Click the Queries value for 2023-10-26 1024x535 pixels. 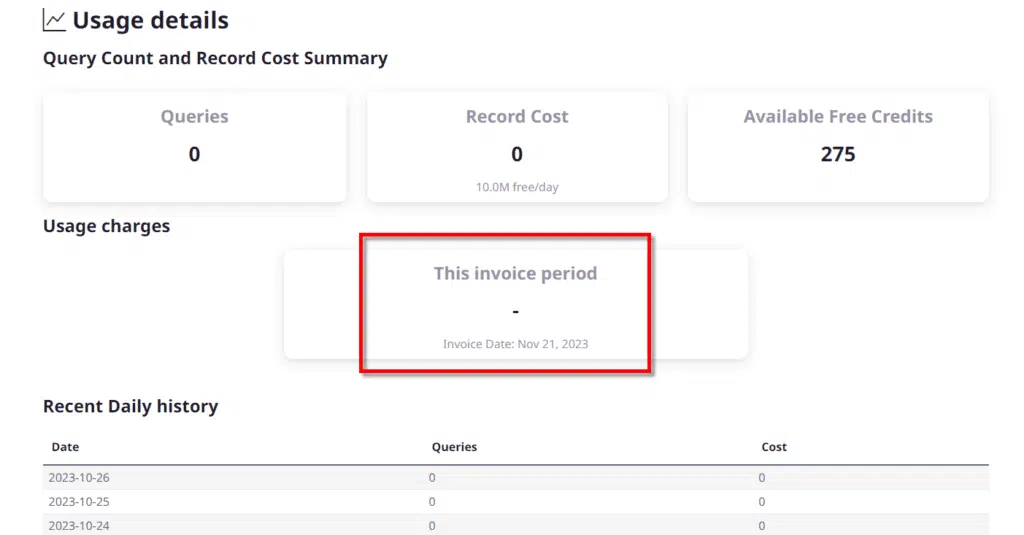pos(432,478)
